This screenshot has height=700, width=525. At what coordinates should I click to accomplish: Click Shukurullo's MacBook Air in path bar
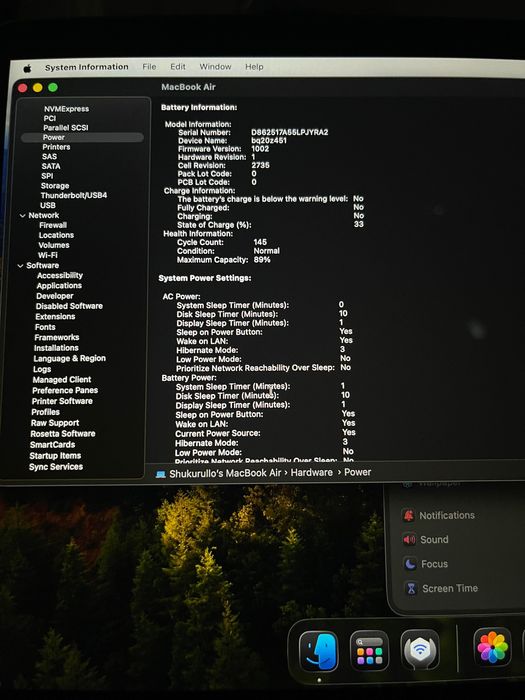[x=225, y=473]
